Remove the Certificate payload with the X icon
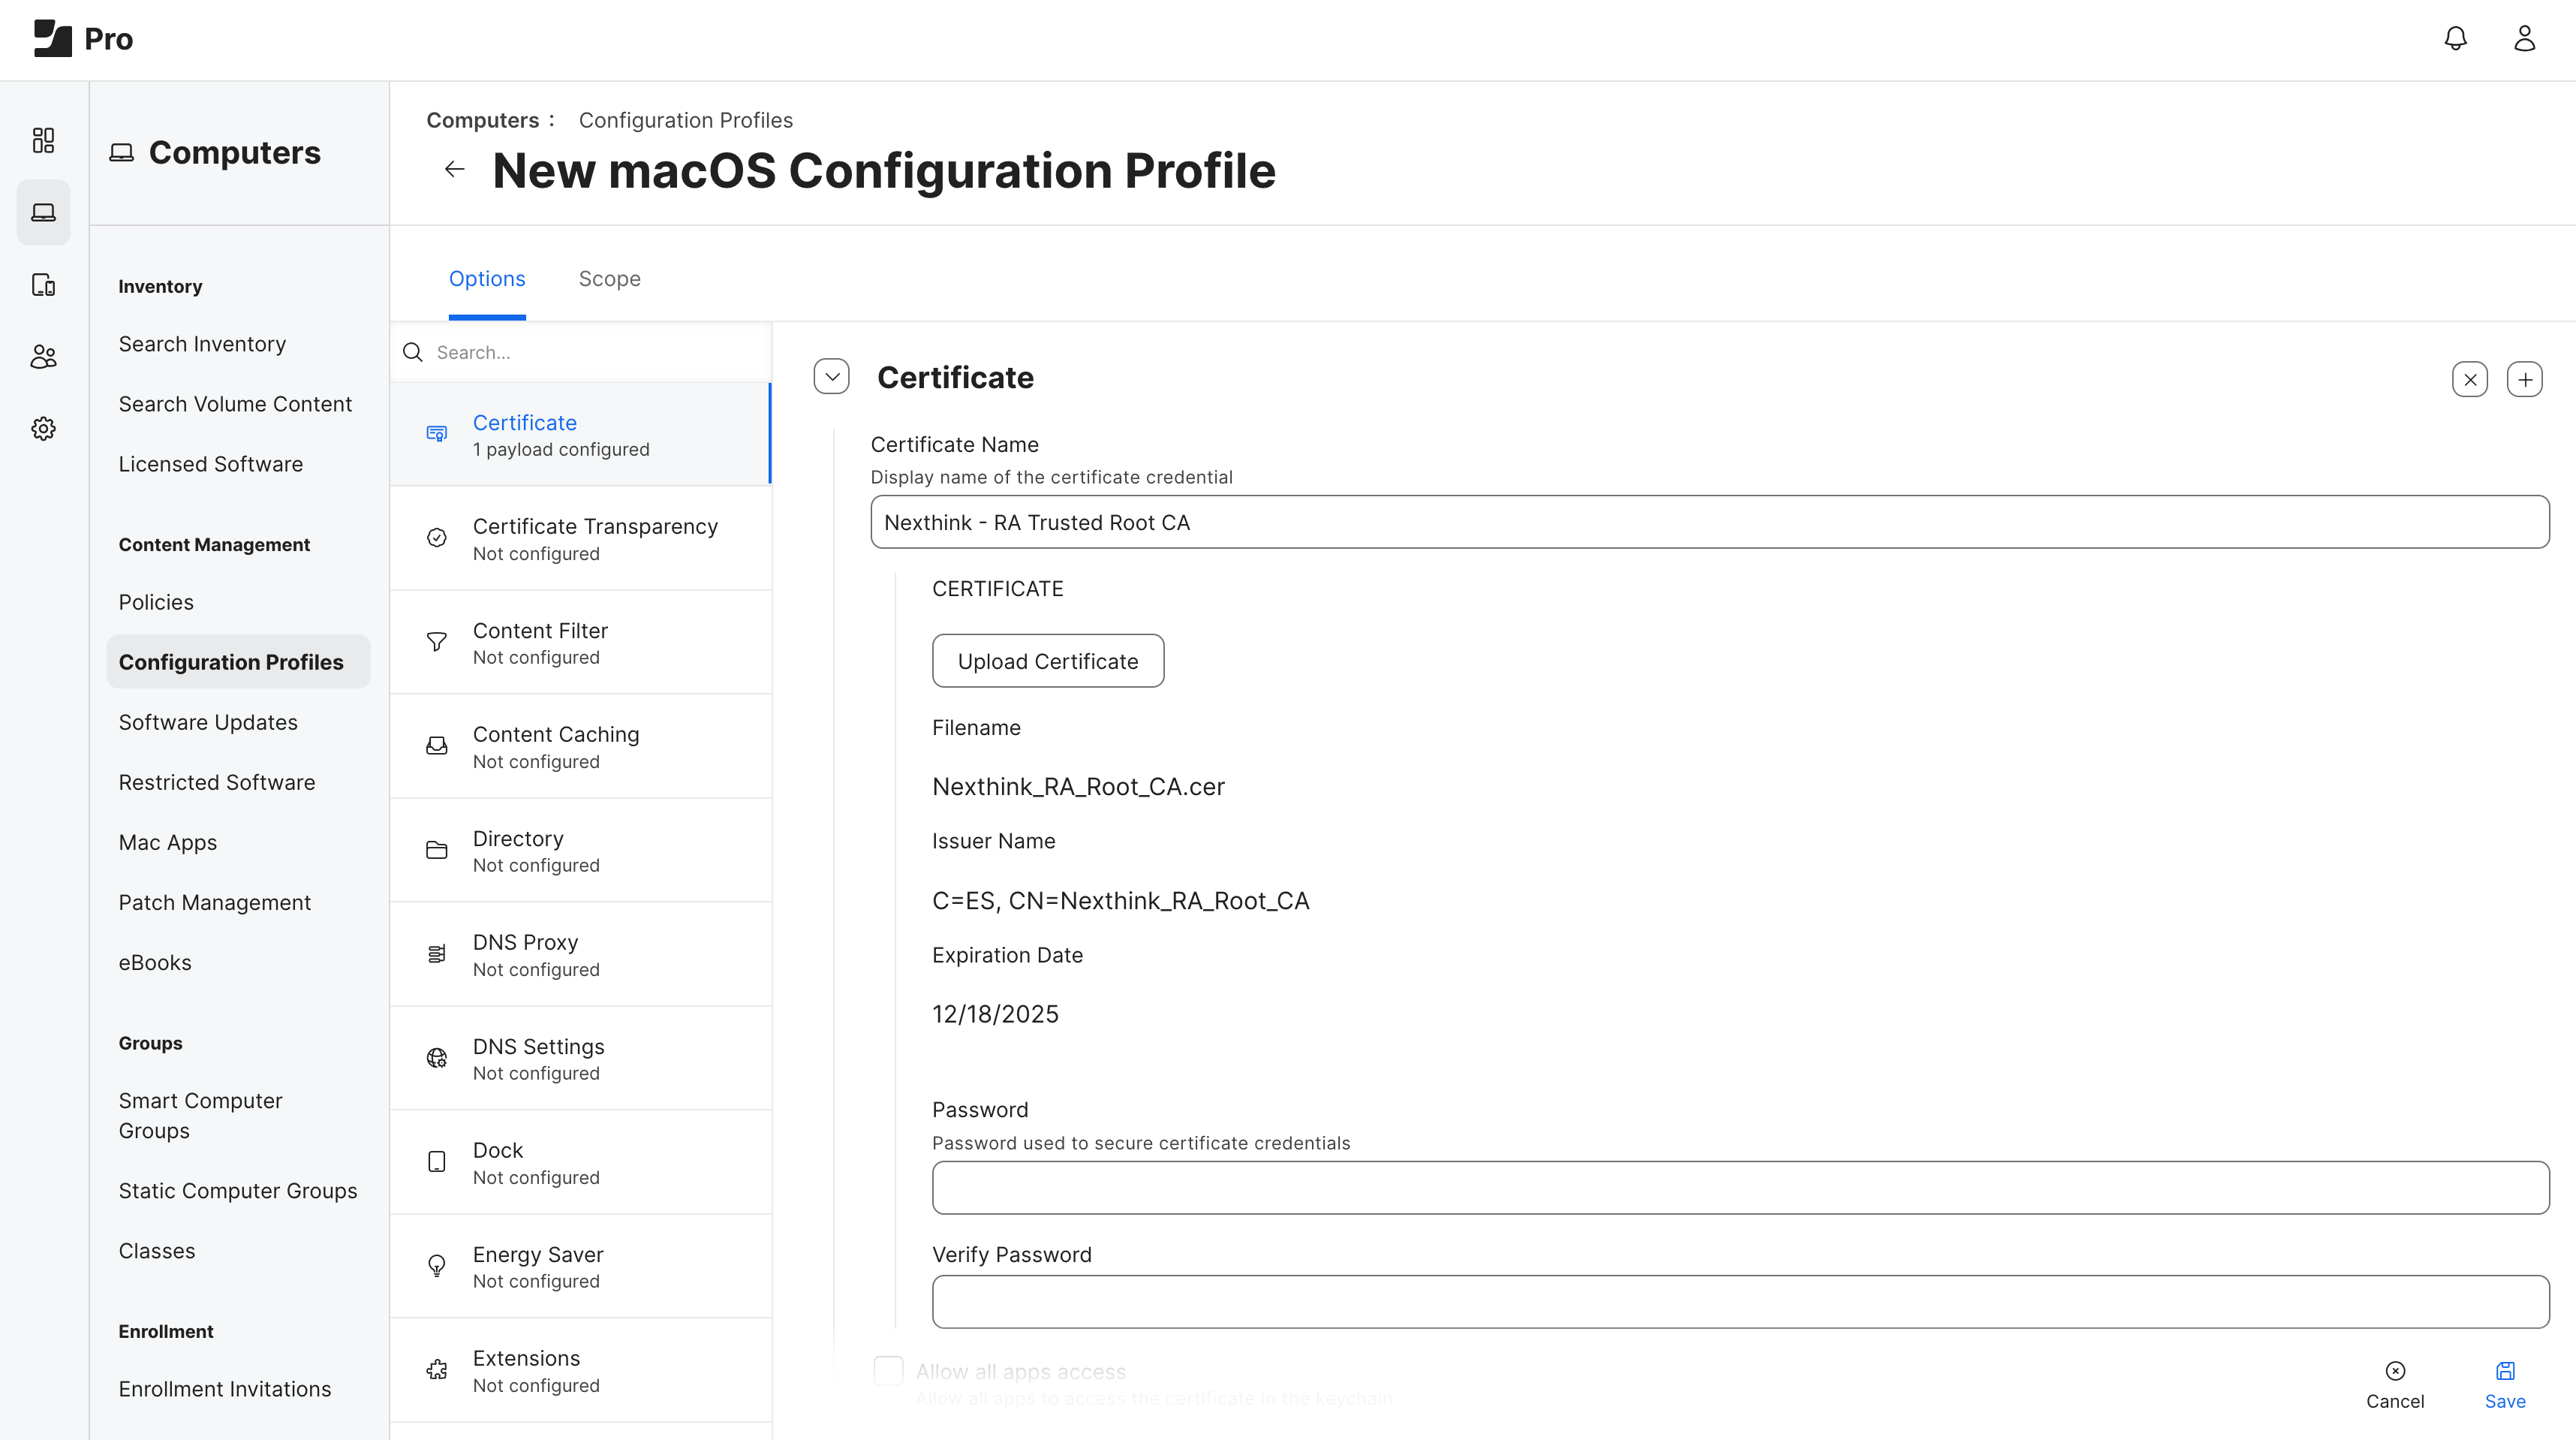2576x1440 pixels. click(2469, 380)
